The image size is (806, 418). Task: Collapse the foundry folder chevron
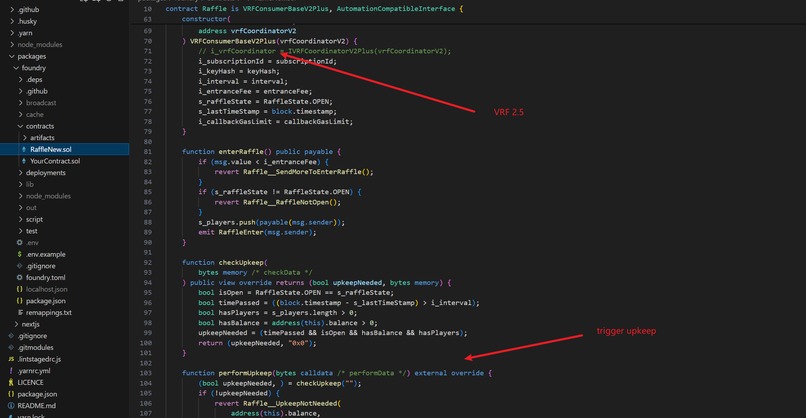[x=16, y=68]
